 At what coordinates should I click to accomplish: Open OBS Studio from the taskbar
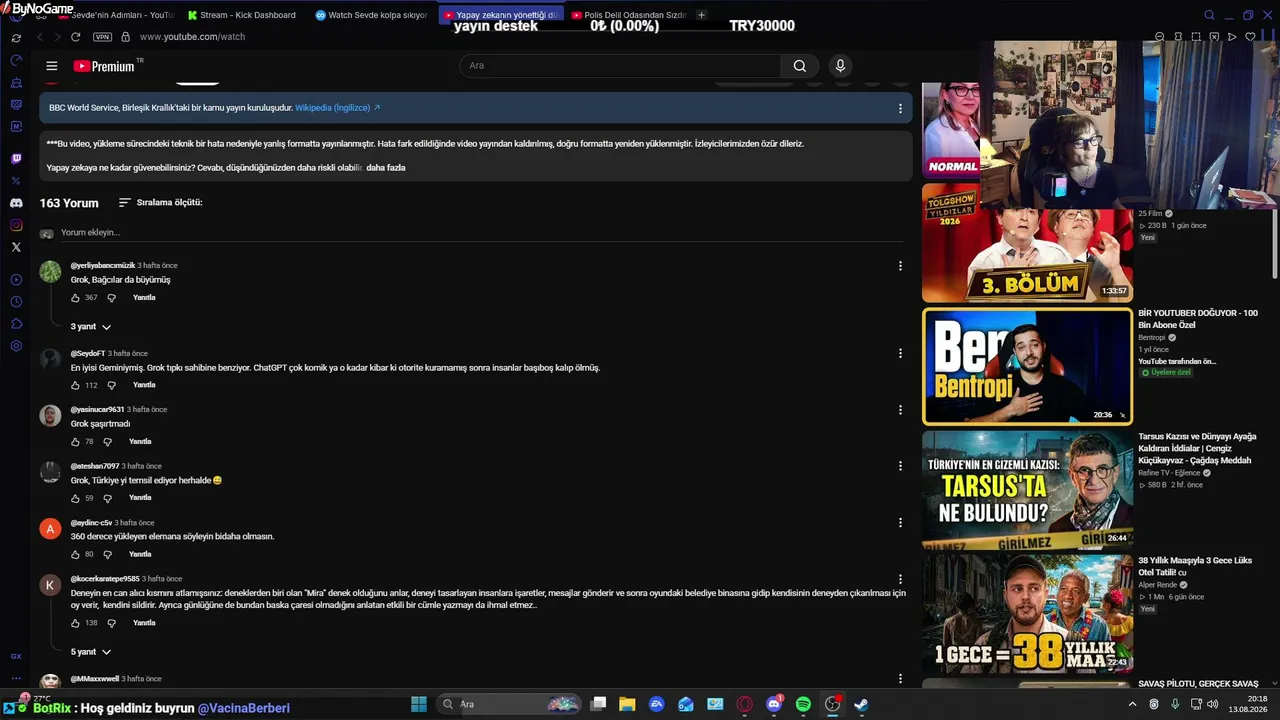(832, 704)
